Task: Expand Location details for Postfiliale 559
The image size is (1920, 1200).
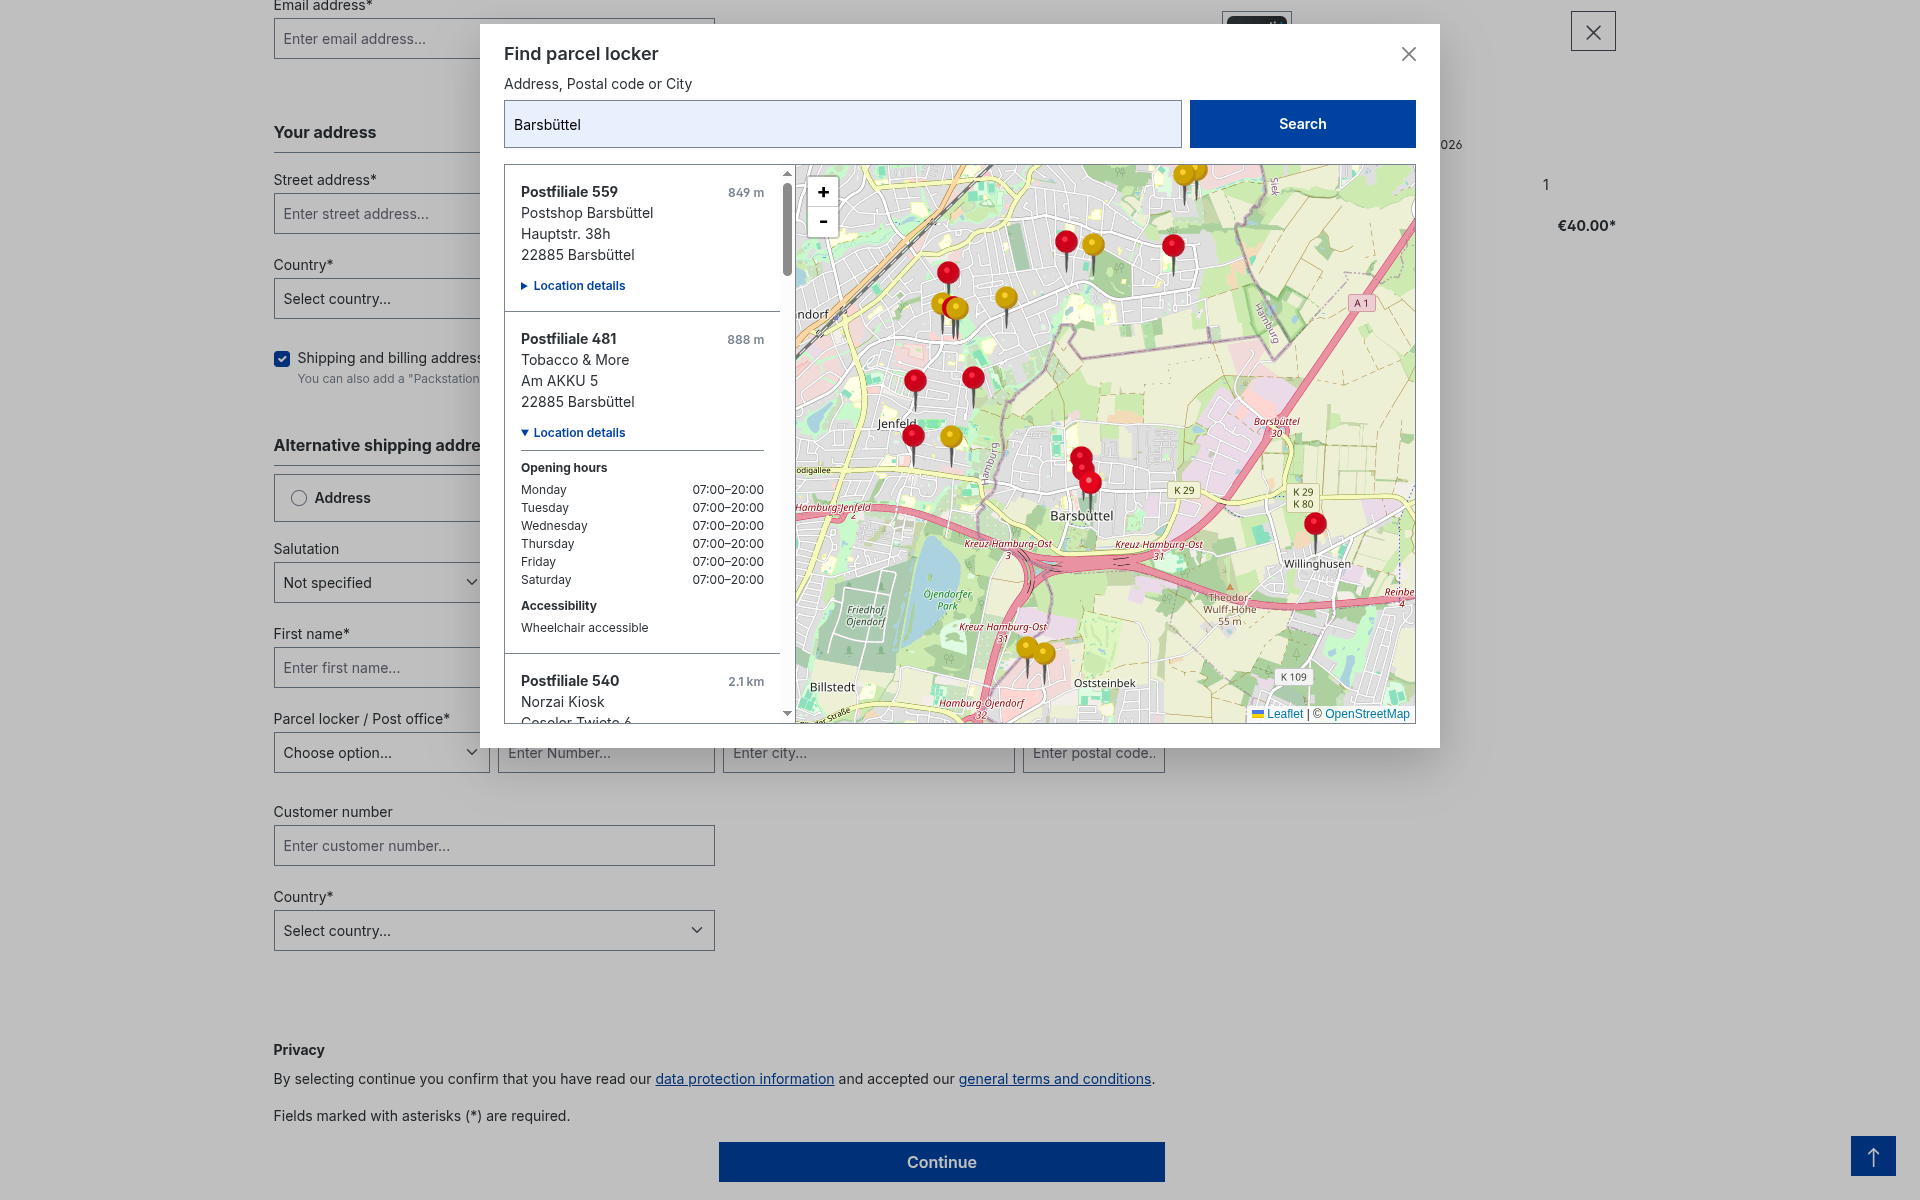Action: tap(573, 286)
